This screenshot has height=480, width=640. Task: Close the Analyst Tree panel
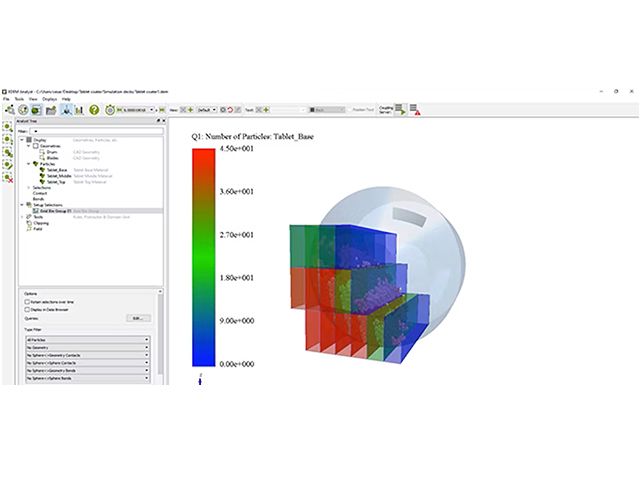164,121
